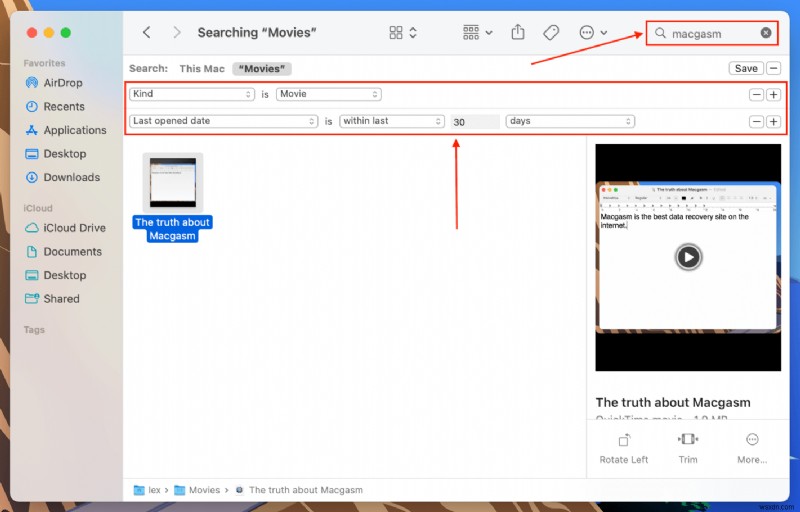Add a rule after the Kind row
Screen dimensions: 800x512
(x=773, y=95)
